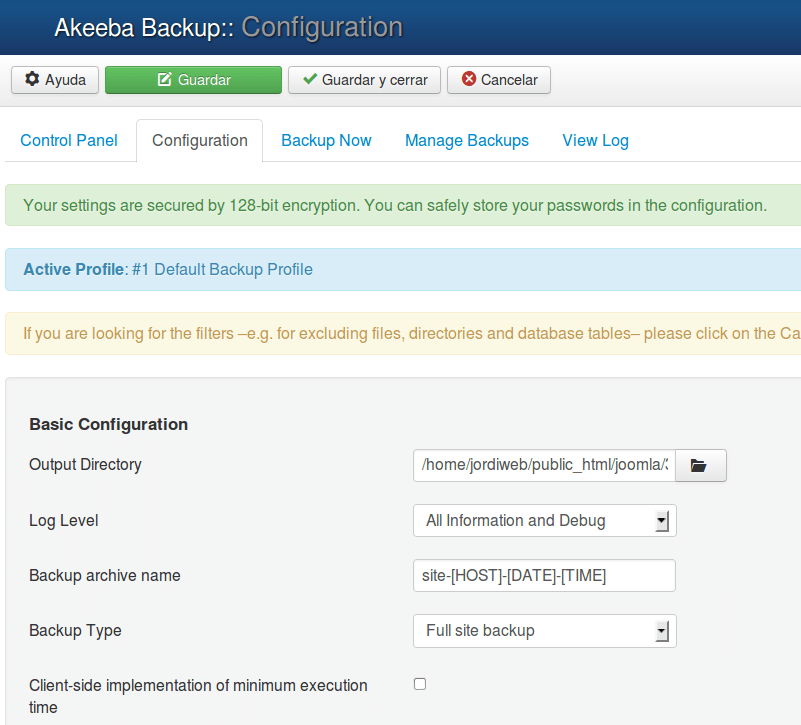Switch to the Control Panel tab
801x725 pixels.
tap(69, 141)
